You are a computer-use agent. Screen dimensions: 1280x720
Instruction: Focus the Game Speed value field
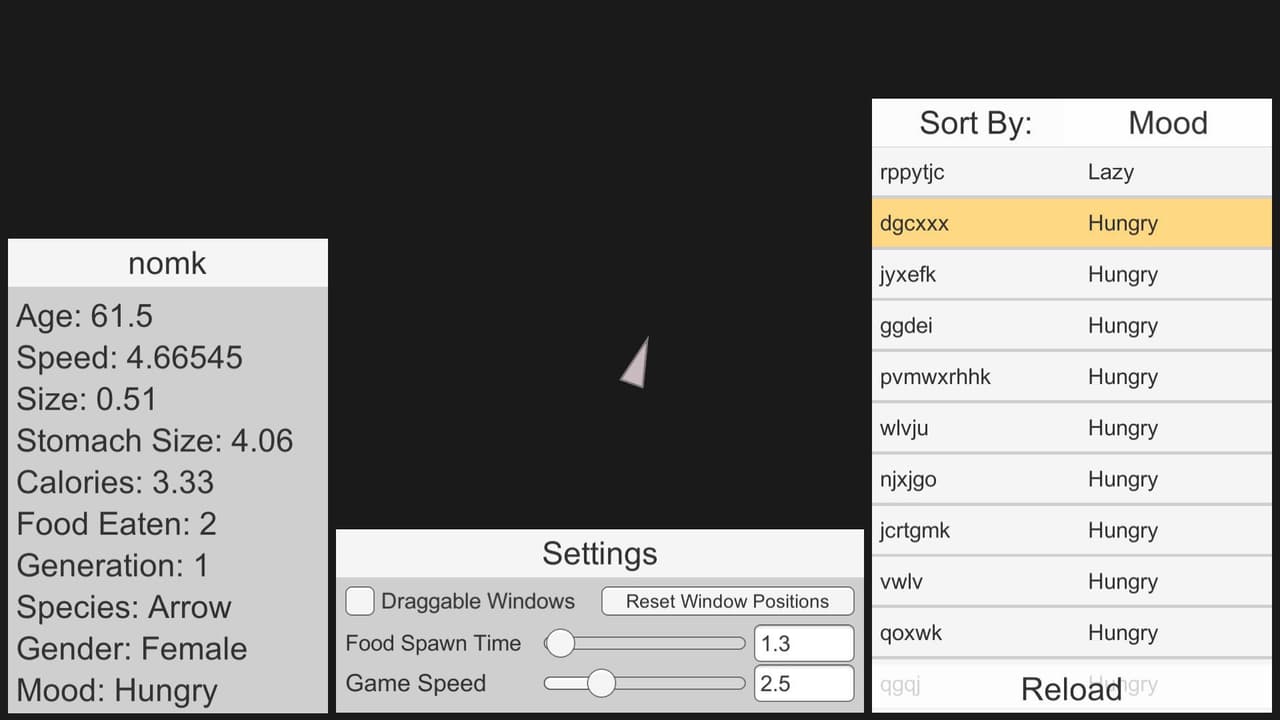tap(804, 683)
